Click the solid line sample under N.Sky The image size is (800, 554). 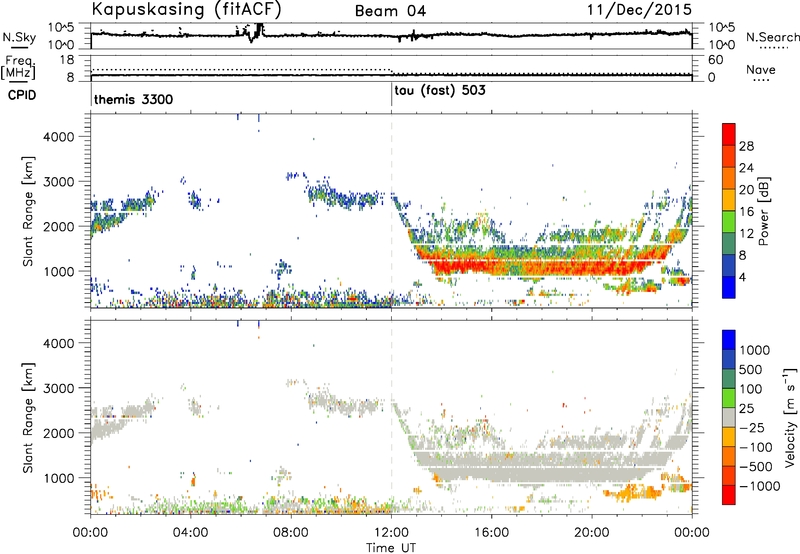click(19, 48)
